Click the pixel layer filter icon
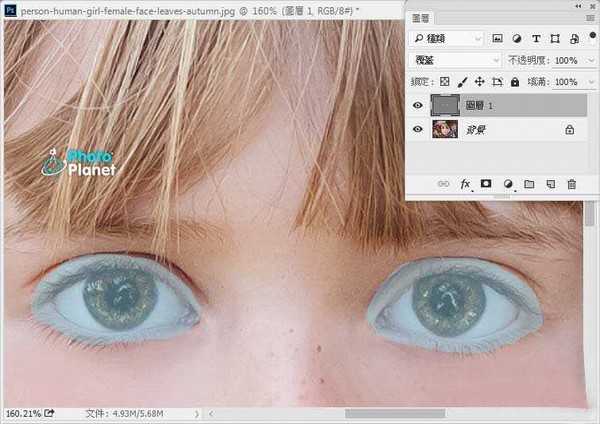 (497, 38)
